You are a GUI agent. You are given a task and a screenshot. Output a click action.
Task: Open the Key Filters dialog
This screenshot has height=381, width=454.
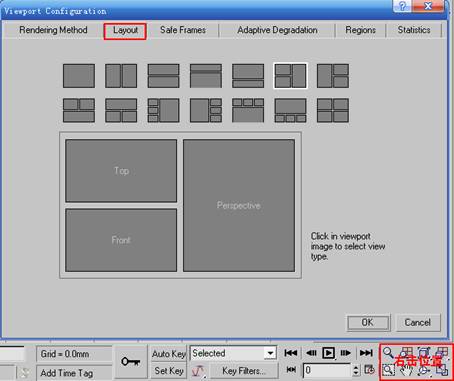click(244, 371)
